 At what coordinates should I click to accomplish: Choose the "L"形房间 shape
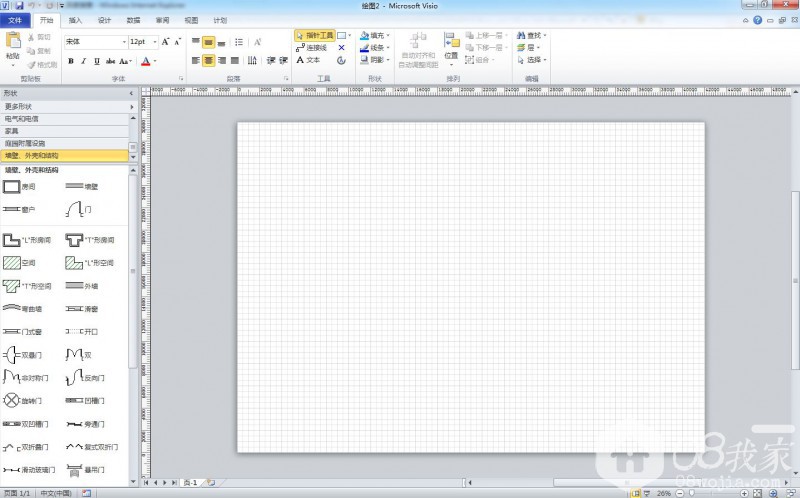12,240
